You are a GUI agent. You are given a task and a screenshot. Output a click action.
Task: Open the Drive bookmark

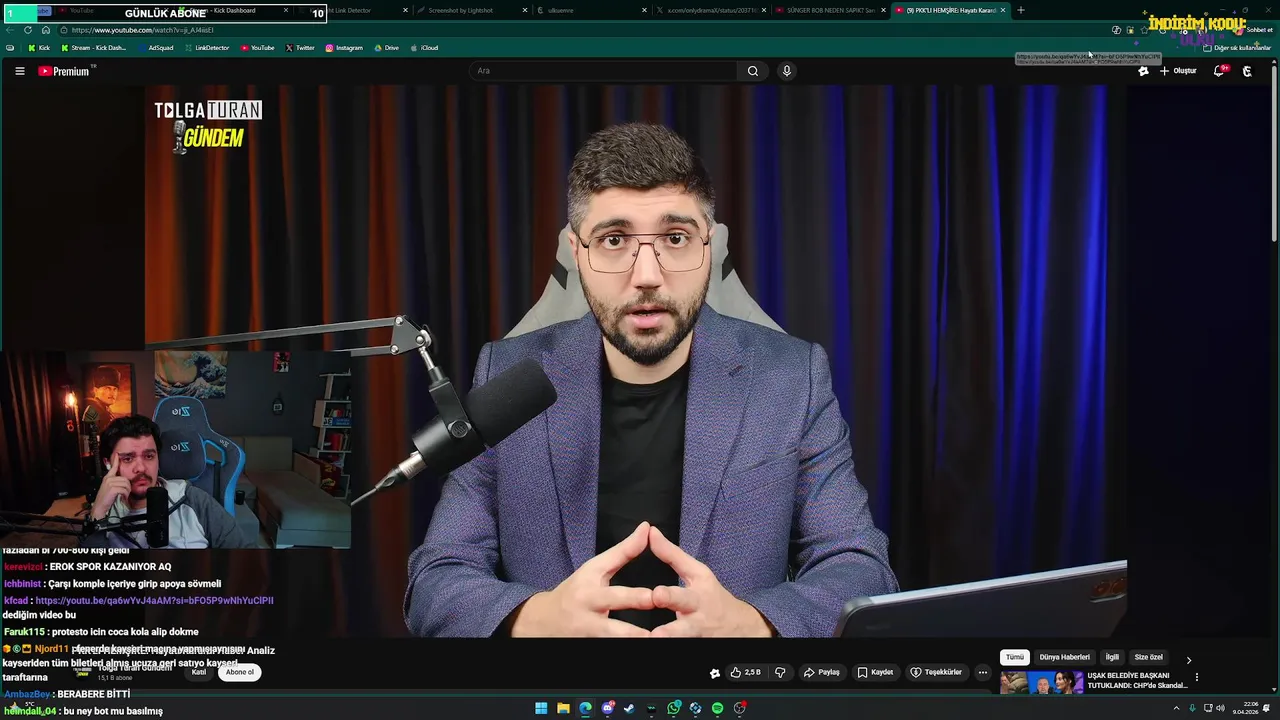387,48
